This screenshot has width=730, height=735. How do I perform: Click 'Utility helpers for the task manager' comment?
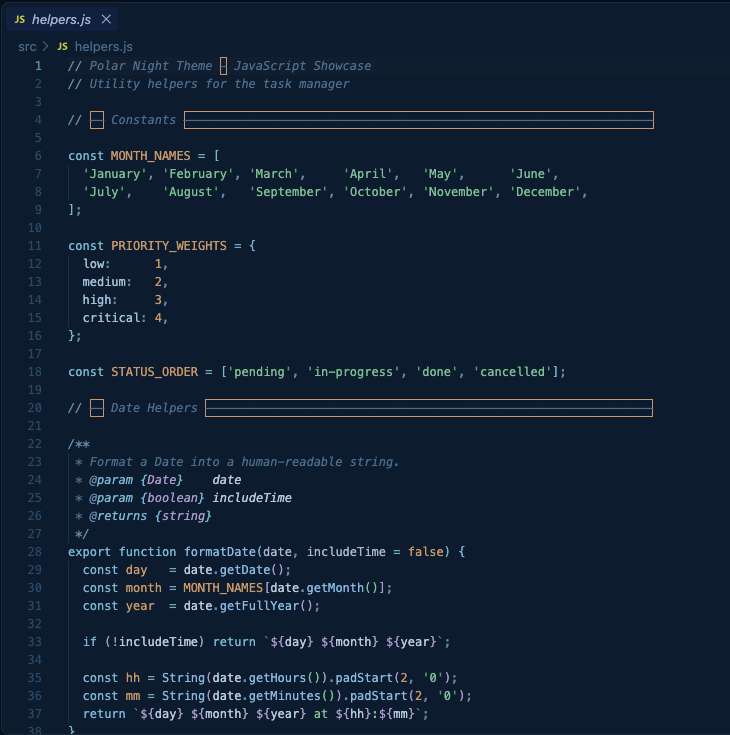[219, 84]
